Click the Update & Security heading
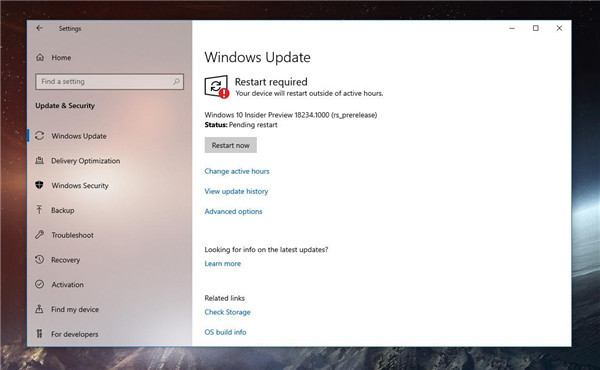This screenshot has width=600, height=370. click(x=65, y=106)
